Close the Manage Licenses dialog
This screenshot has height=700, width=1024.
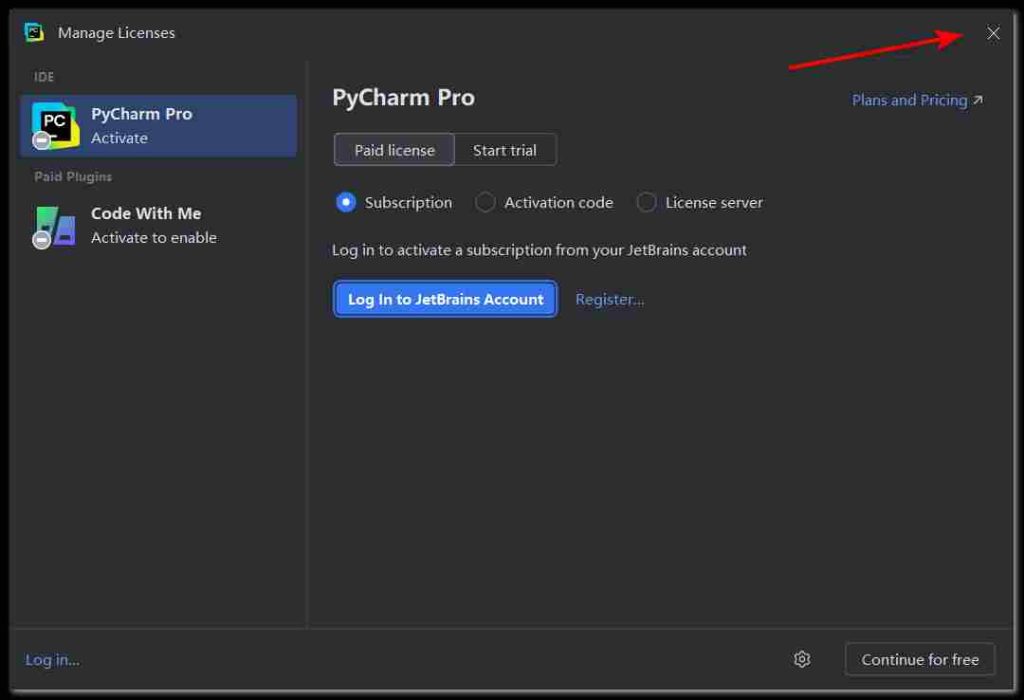point(993,33)
